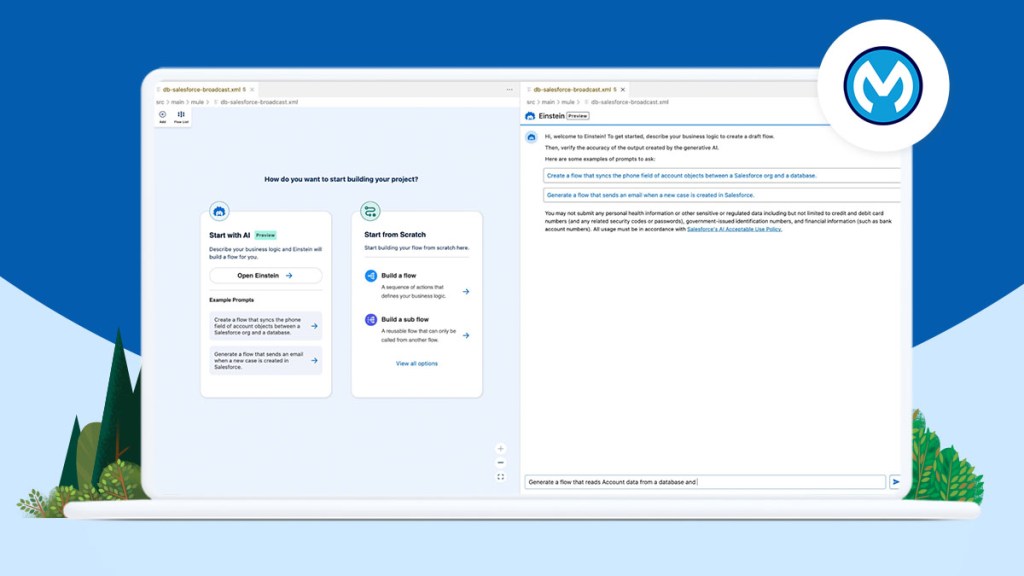Click the Add icon in canvas toolbar
The height and width of the screenshot is (576, 1024).
click(x=163, y=116)
